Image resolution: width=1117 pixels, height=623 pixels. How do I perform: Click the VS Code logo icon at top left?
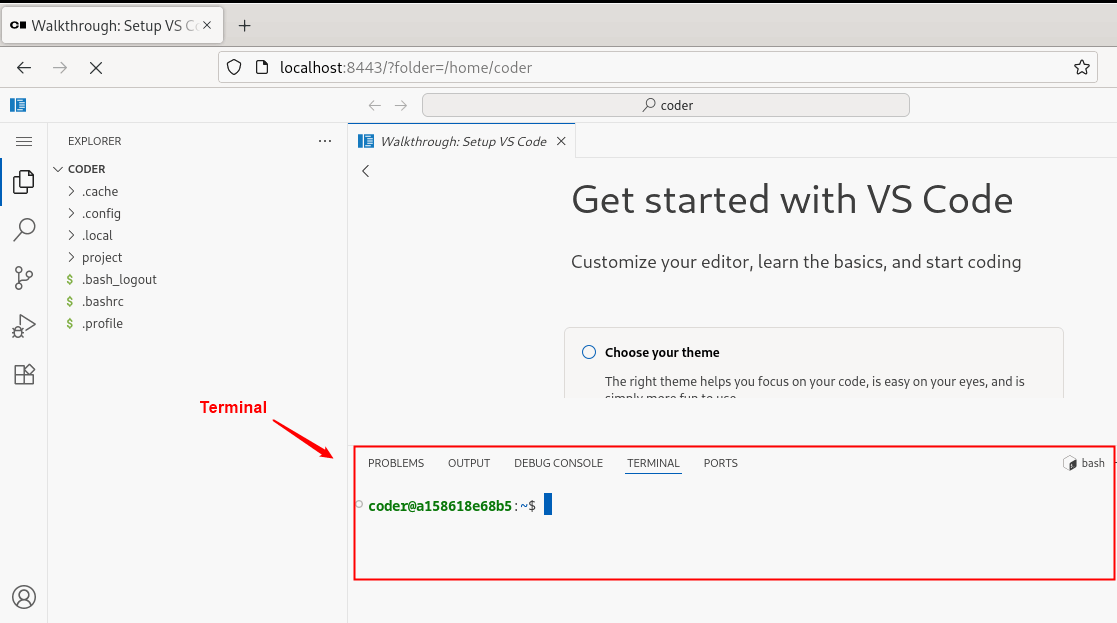[x=18, y=105]
